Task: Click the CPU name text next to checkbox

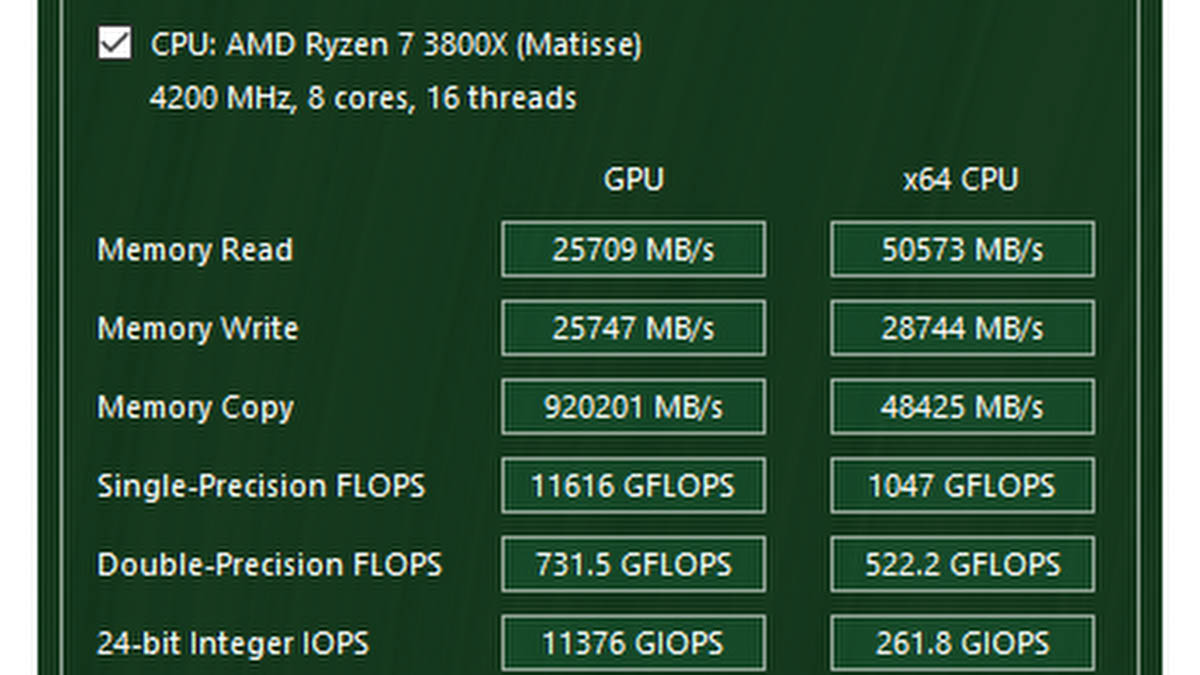Action: point(396,45)
